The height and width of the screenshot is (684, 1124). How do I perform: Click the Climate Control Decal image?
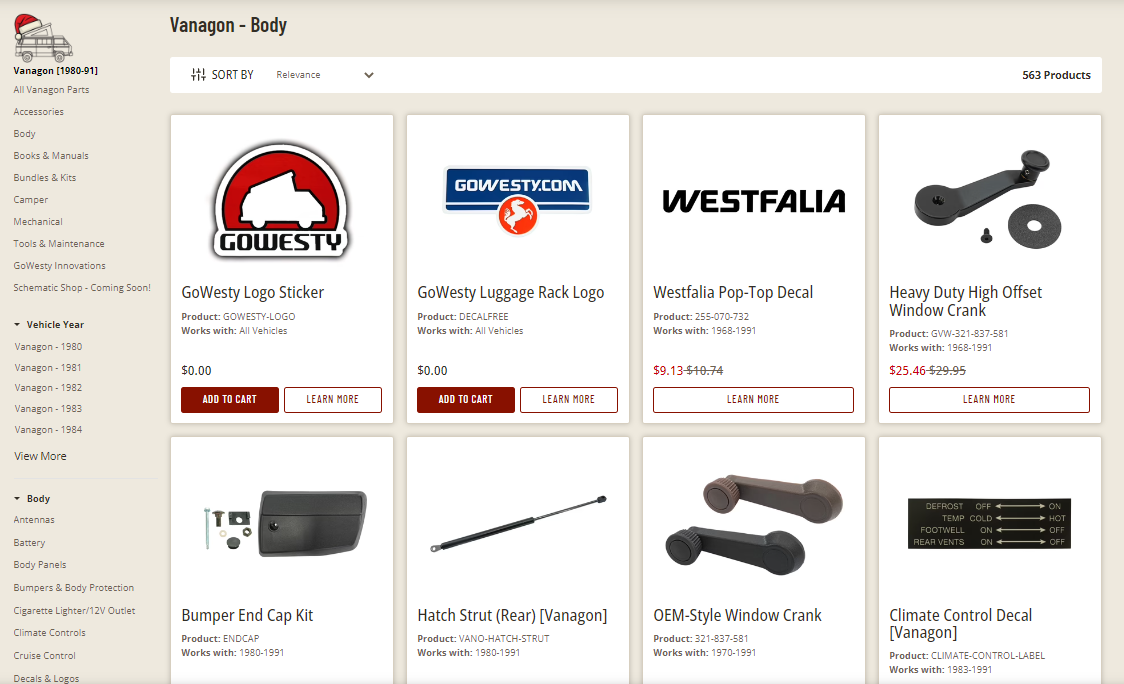click(x=989, y=523)
